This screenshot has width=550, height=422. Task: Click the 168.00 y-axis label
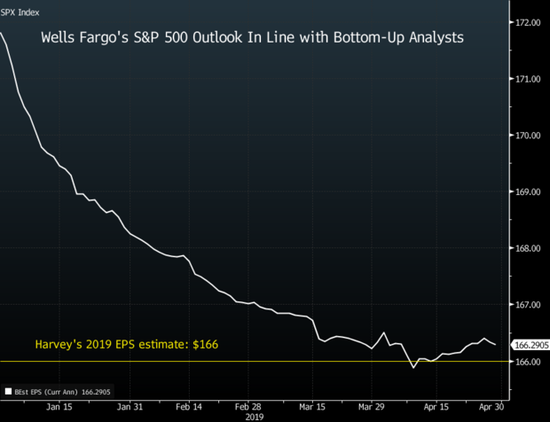(528, 248)
